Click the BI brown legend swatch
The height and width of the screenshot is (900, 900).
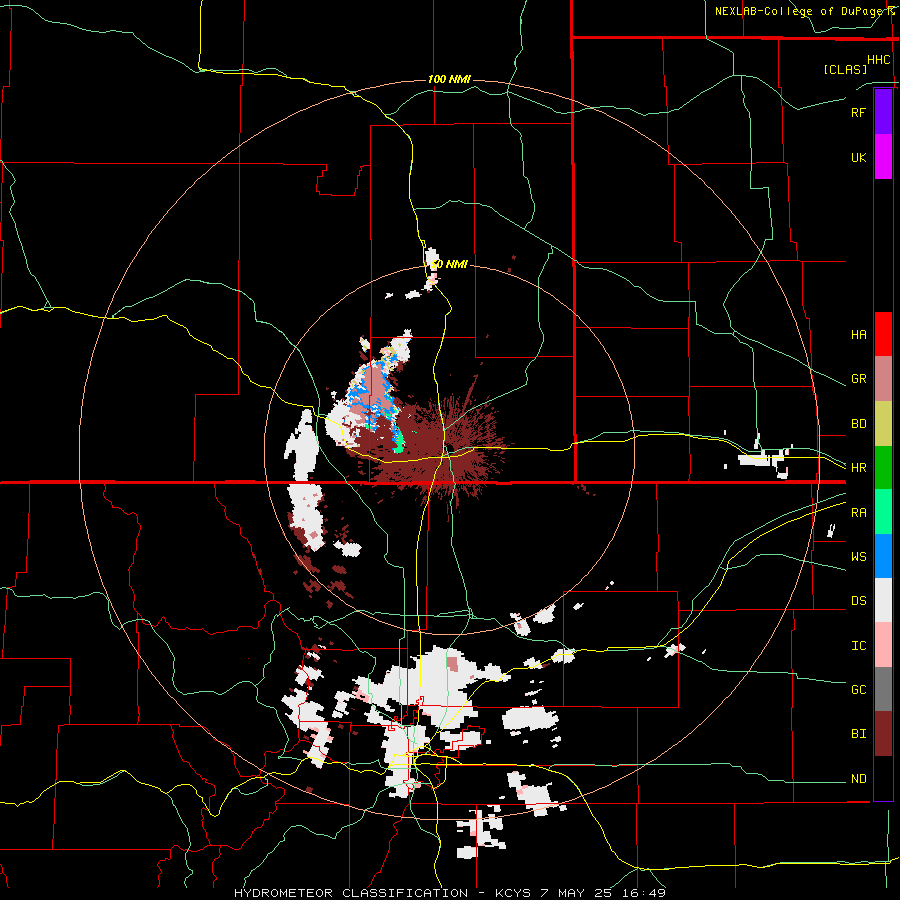tap(883, 734)
